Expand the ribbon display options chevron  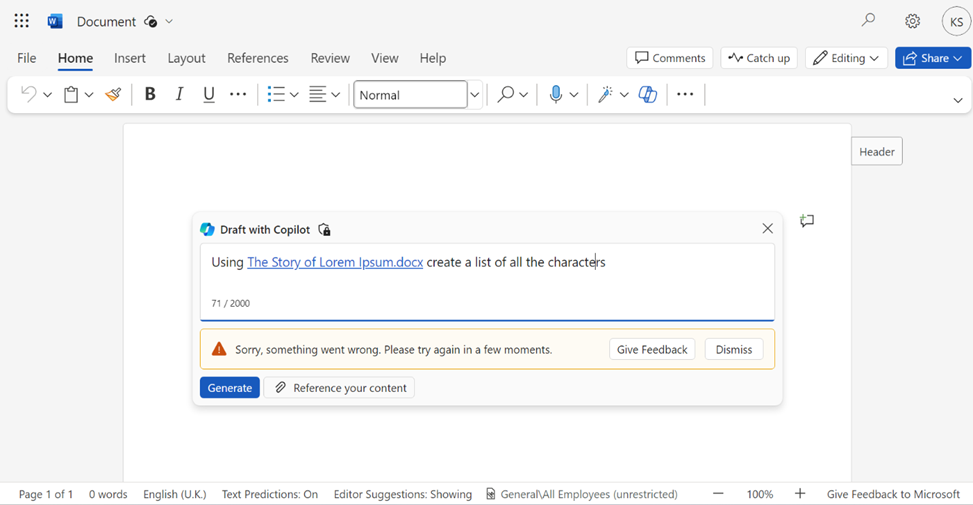(958, 101)
